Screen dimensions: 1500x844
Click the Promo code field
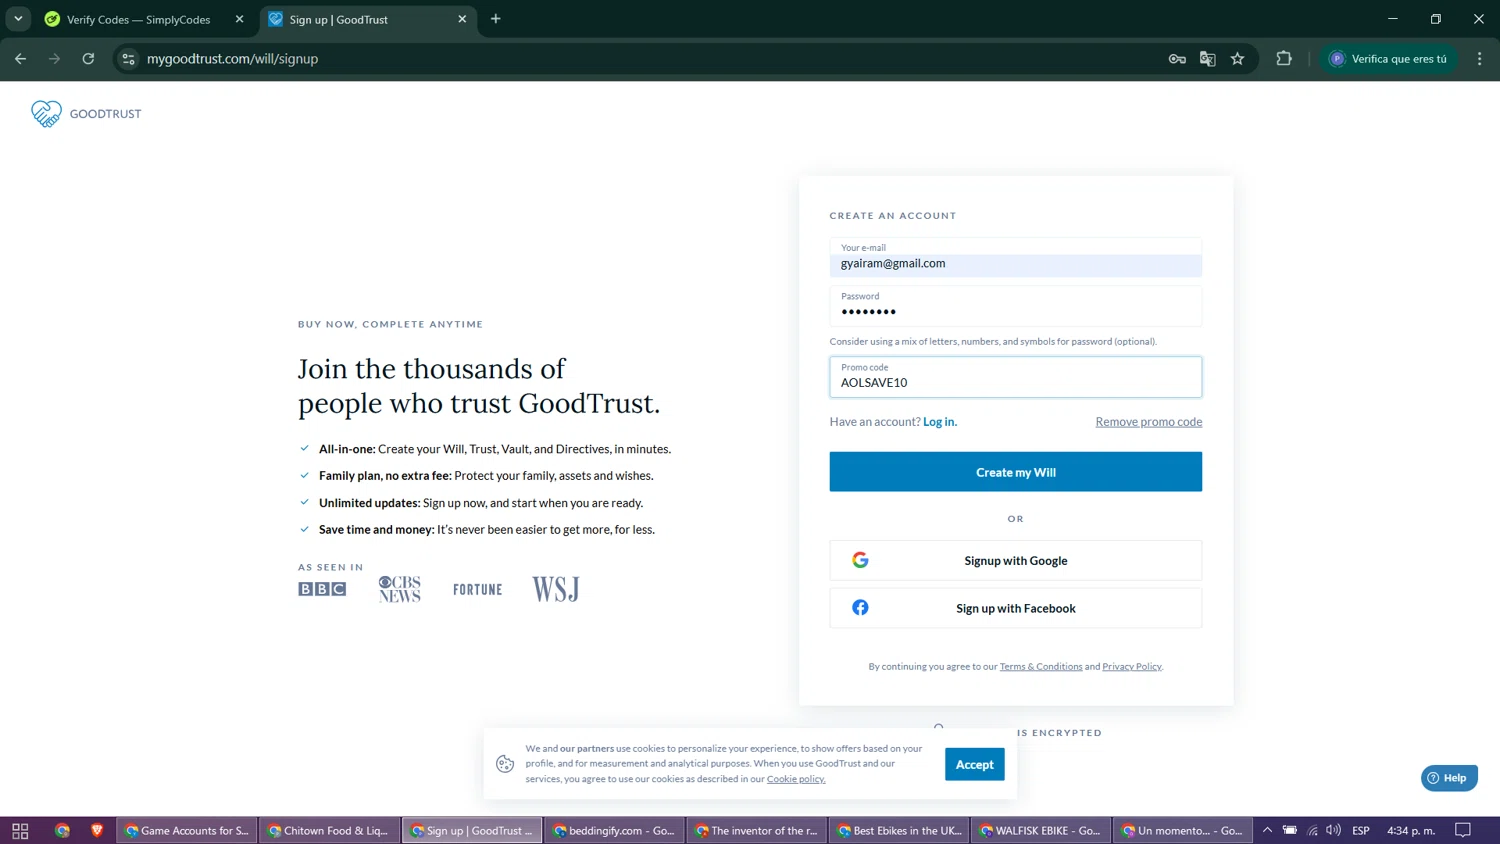(1015, 377)
